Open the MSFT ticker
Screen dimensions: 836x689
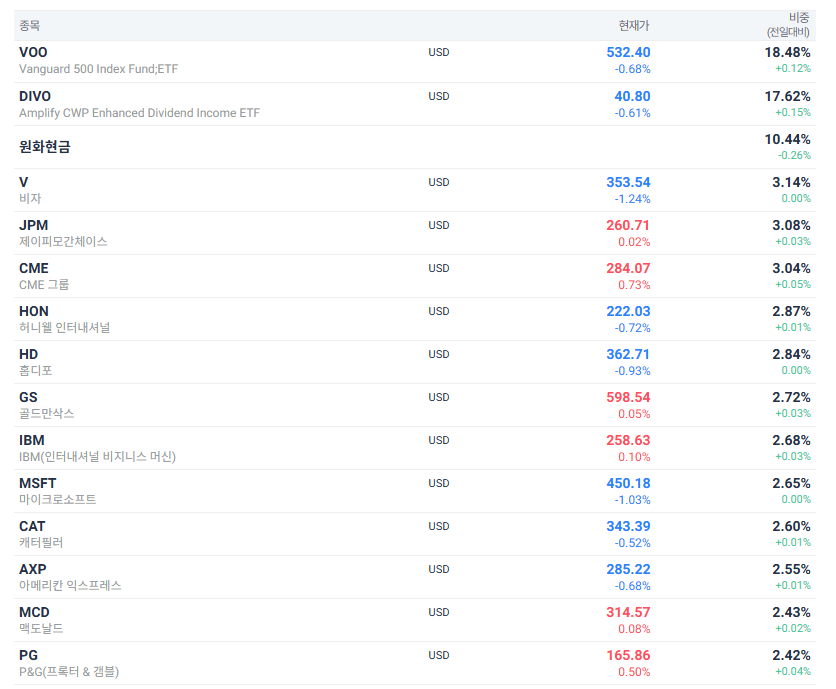coord(37,483)
